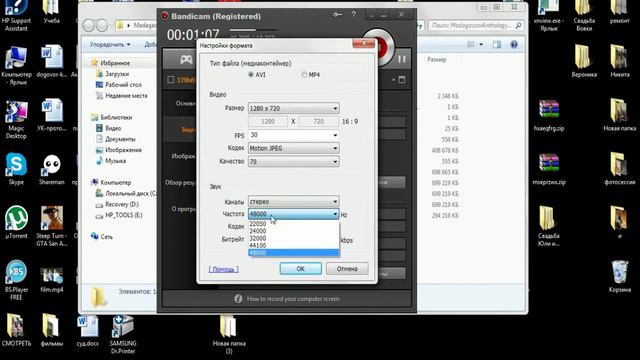Viewport: 640px width, 360px height.
Task: Select the Skype desktop icon
Action: 16,169
